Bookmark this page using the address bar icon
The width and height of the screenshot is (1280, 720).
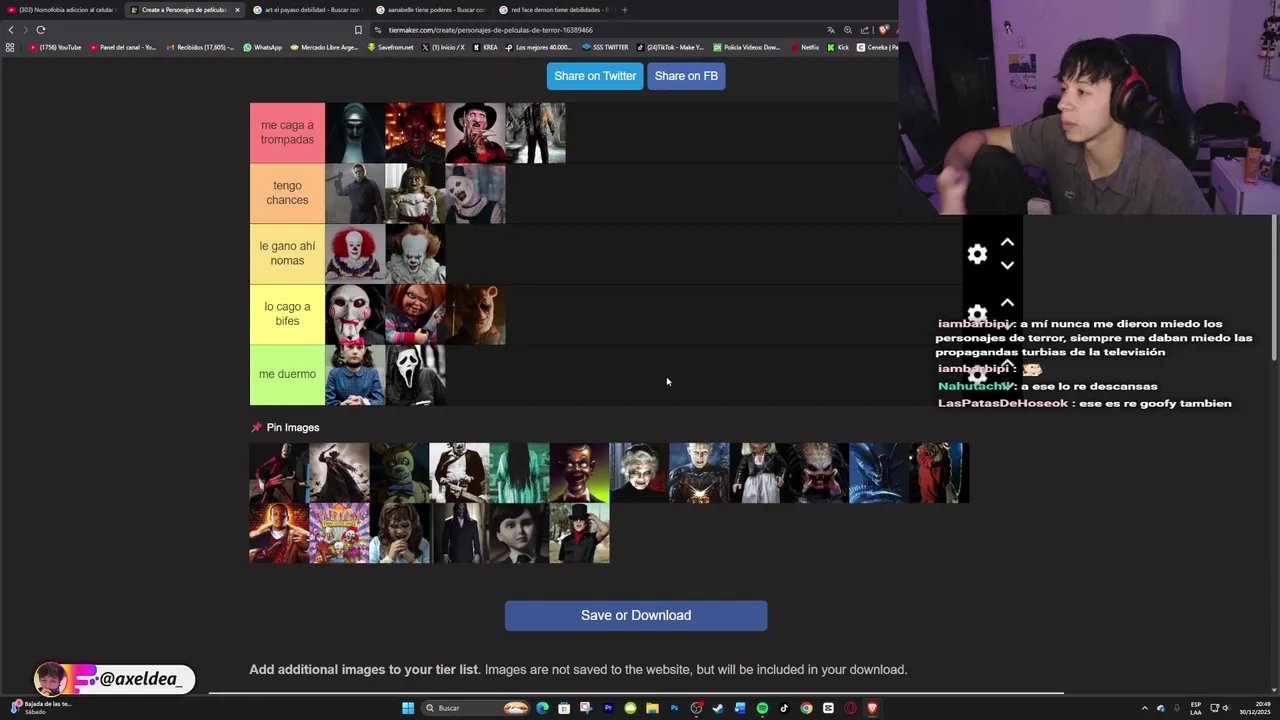click(358, 30)
